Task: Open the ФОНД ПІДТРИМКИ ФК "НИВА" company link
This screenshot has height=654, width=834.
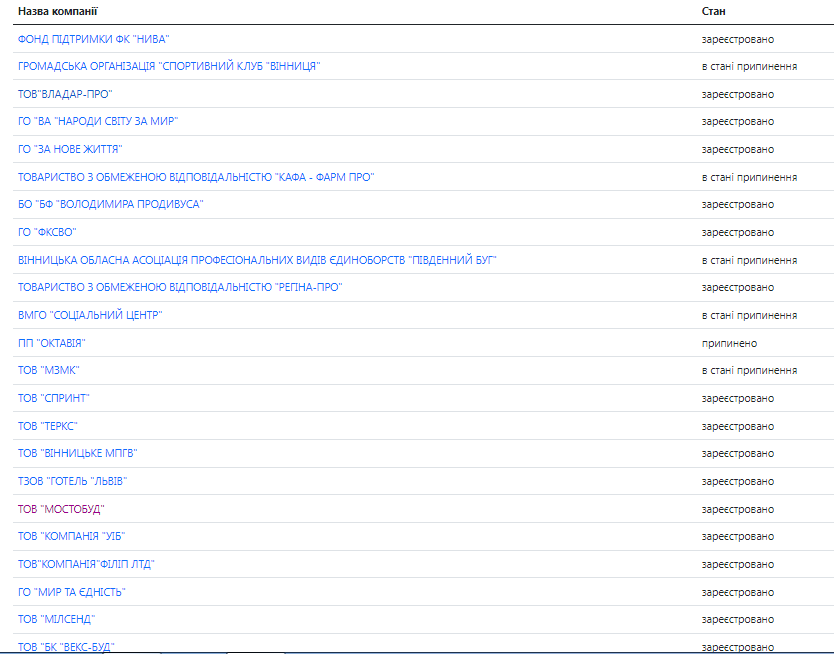Action: click(94, 39)
